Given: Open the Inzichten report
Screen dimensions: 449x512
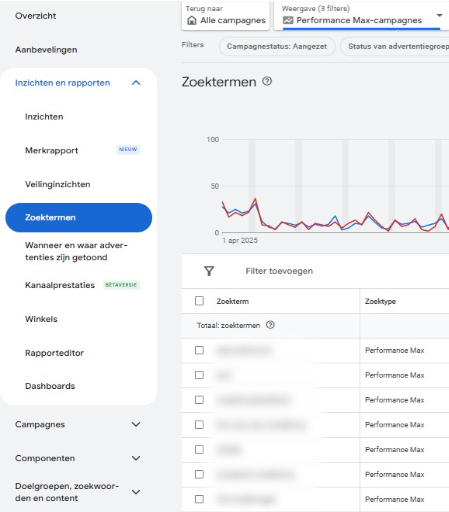Looking at the screenshot, I should click(44, 117).
